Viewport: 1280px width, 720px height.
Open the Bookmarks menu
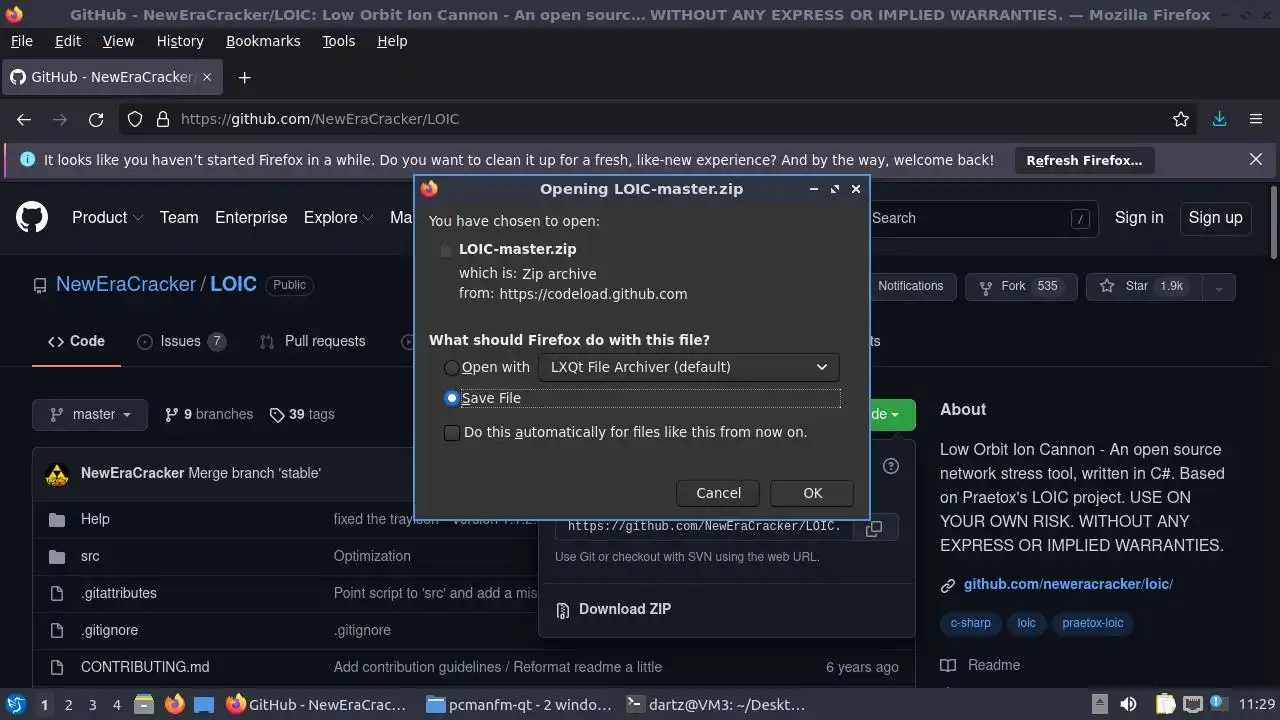tap(263, 41)
